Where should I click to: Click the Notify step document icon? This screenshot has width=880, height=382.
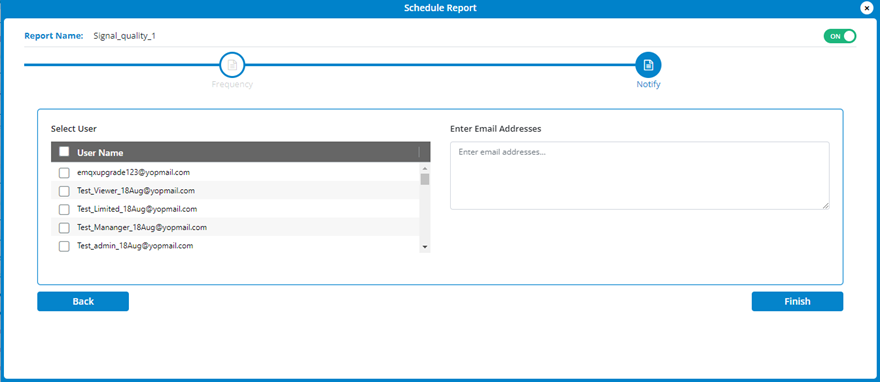pos(648,65)
